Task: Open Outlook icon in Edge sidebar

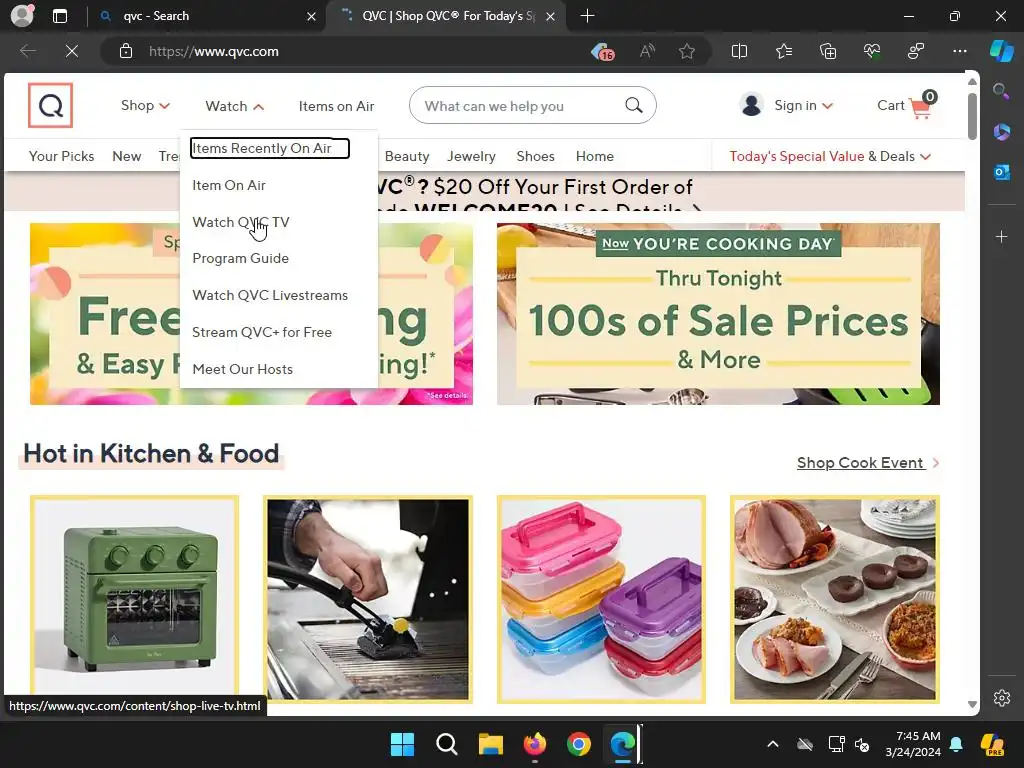Action: tap(1001, 172)
